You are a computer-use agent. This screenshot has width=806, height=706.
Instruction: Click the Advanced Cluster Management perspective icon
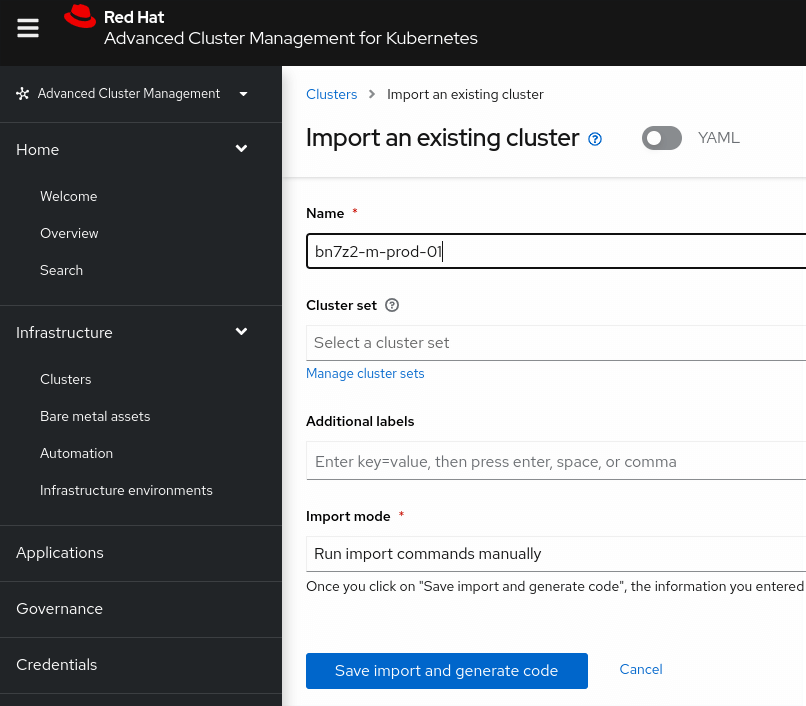point(23,94)
